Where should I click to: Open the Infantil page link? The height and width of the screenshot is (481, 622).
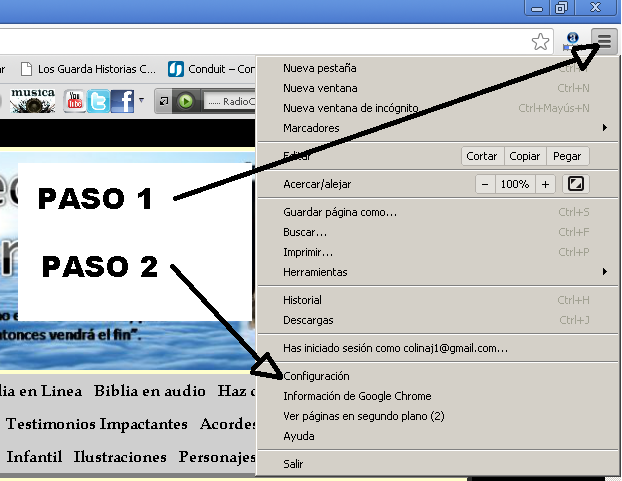34,457
